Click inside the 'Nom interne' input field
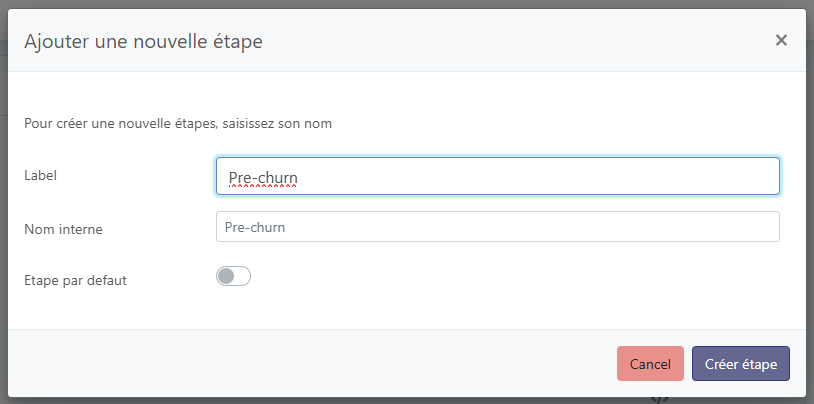Screen dimensions: 814x404 point(497,227)
